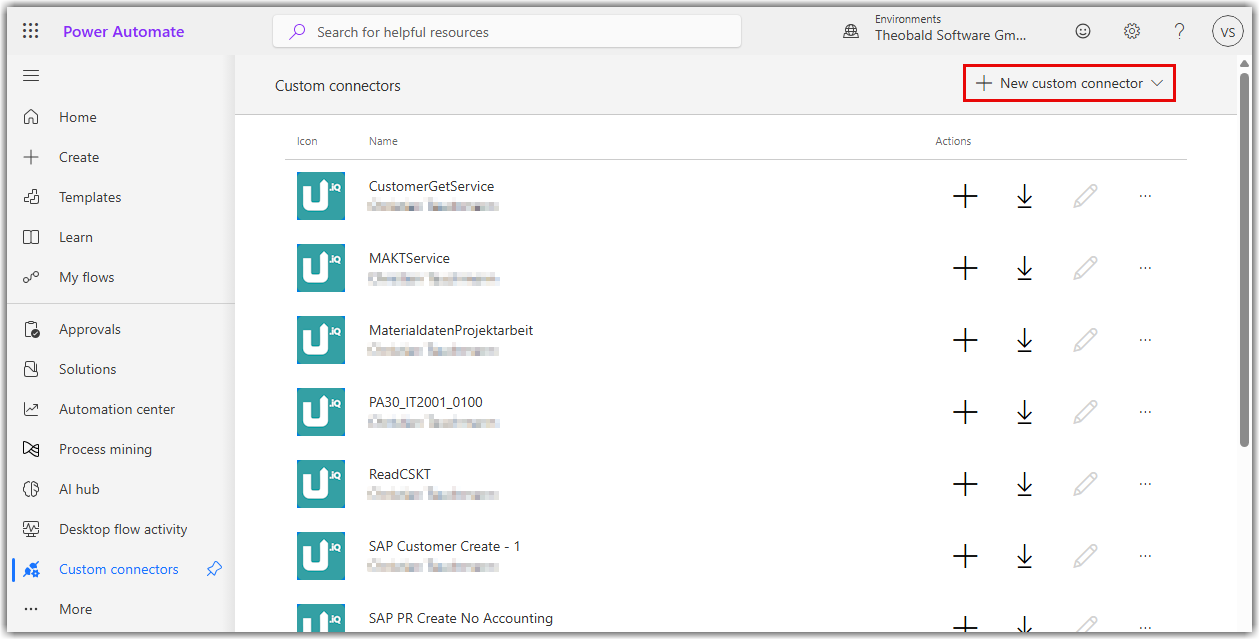Open the help question mark icon
The height and width of the screenshot is (640, 1260).
(1180, 31)
